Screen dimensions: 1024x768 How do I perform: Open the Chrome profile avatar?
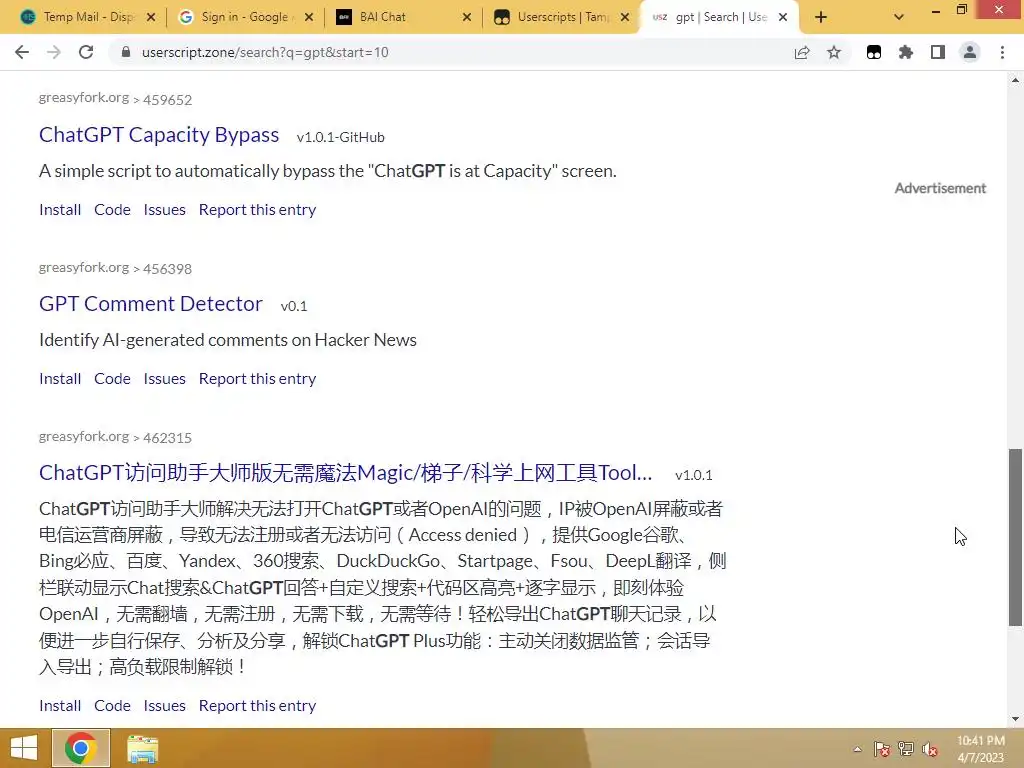click(970, 52)
